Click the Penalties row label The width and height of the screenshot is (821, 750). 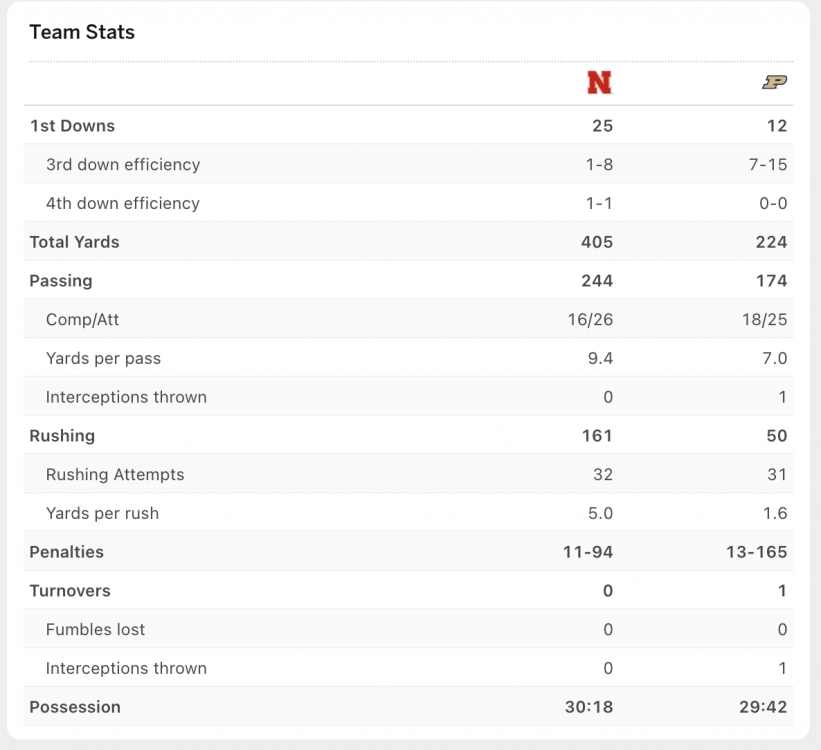[66, 552]
